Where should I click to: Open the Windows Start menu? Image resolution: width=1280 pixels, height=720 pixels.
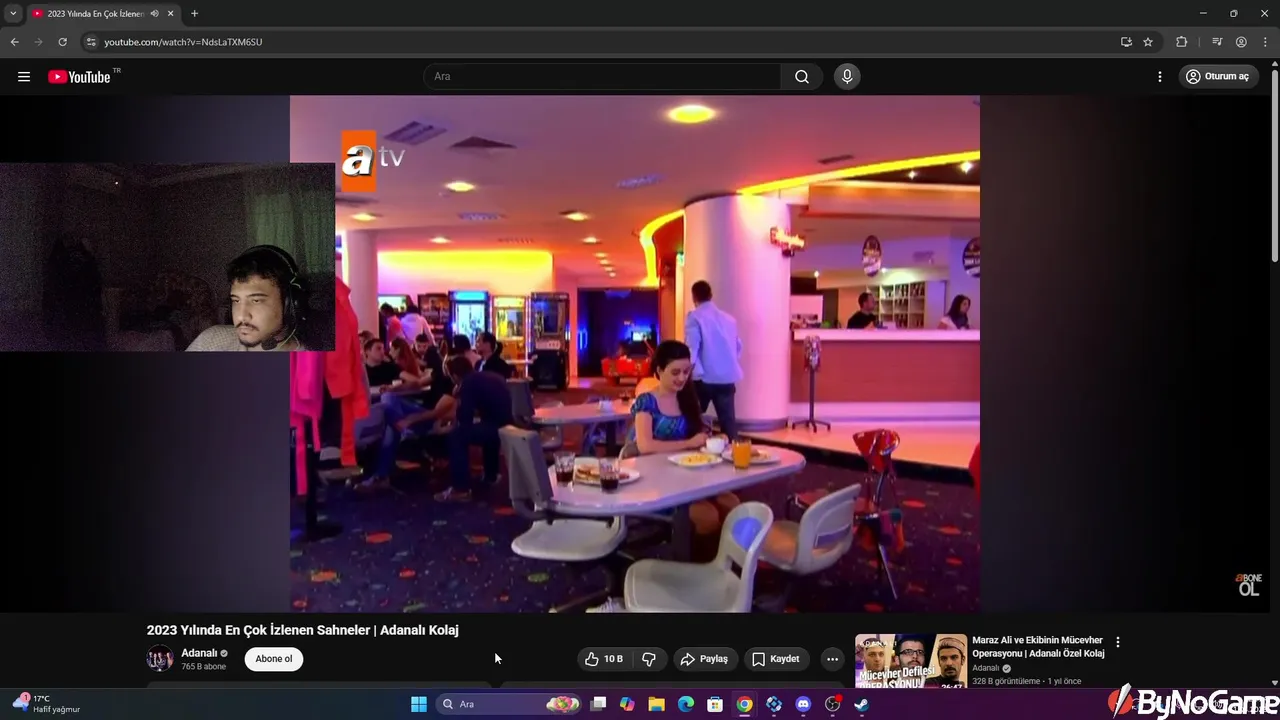419,704
